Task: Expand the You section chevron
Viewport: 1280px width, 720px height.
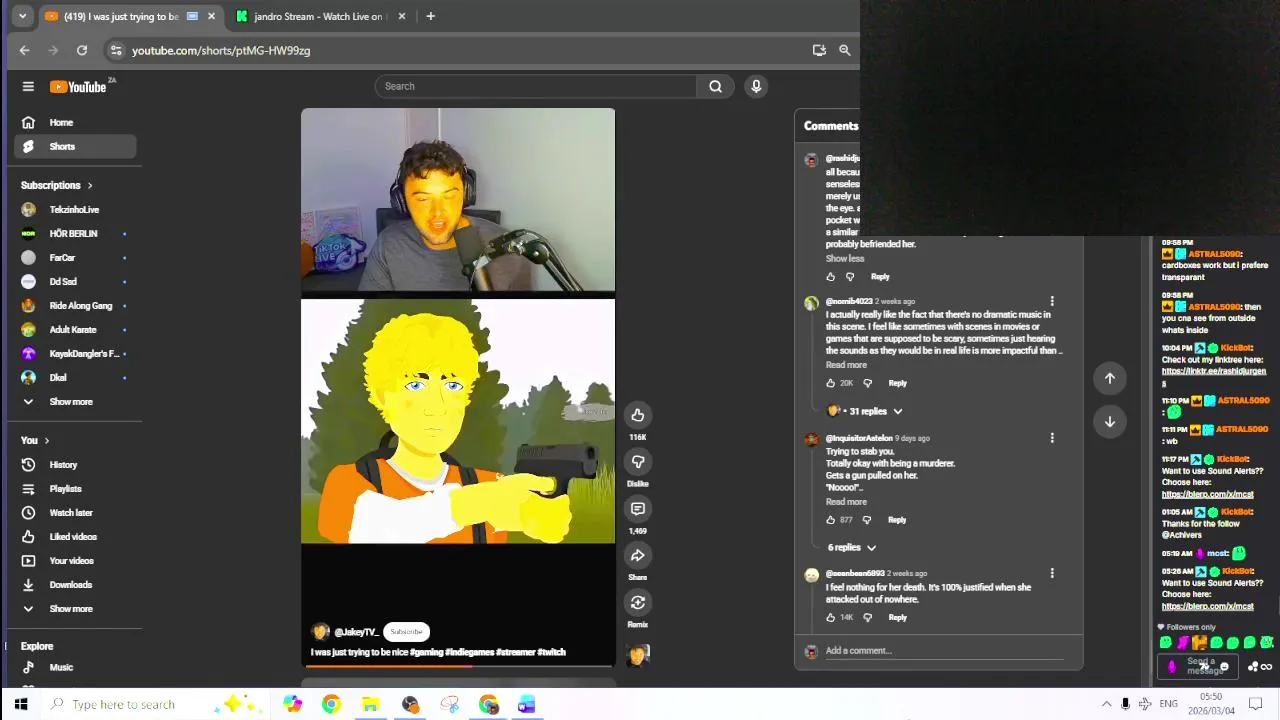Action: click(x=46, y=440)
